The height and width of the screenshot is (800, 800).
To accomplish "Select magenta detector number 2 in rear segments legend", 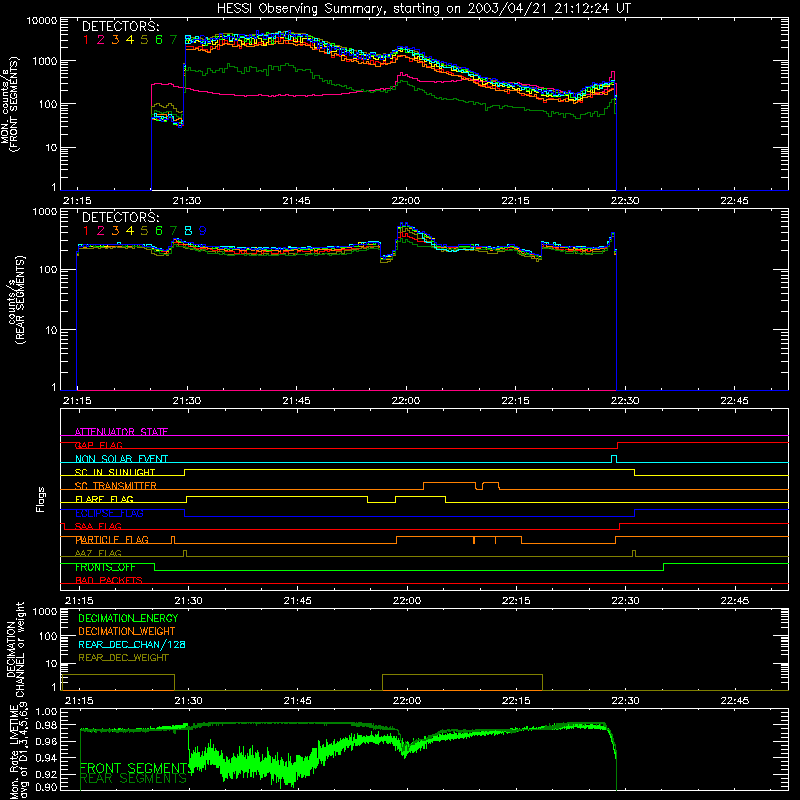I will click(101, 231).
